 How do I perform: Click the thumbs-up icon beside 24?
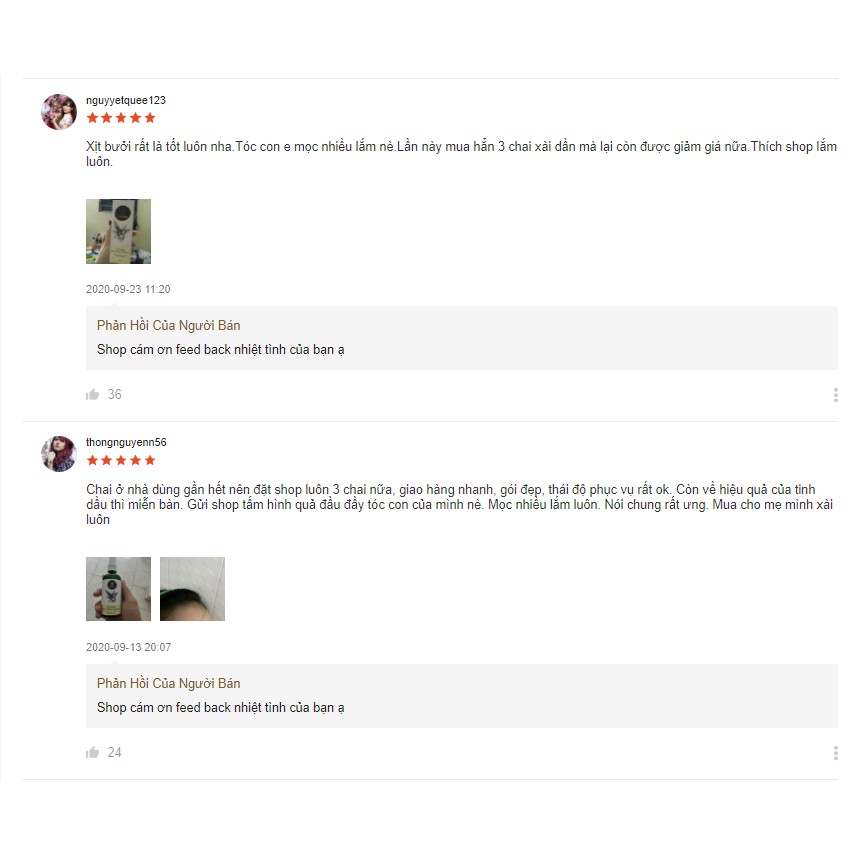coord(93,753)
